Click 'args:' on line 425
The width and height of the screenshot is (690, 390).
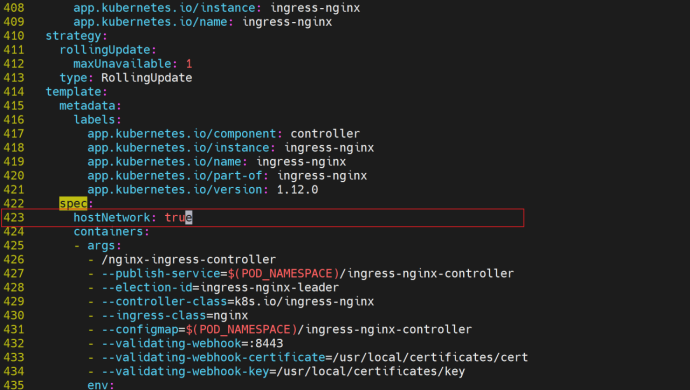point(104,246)
